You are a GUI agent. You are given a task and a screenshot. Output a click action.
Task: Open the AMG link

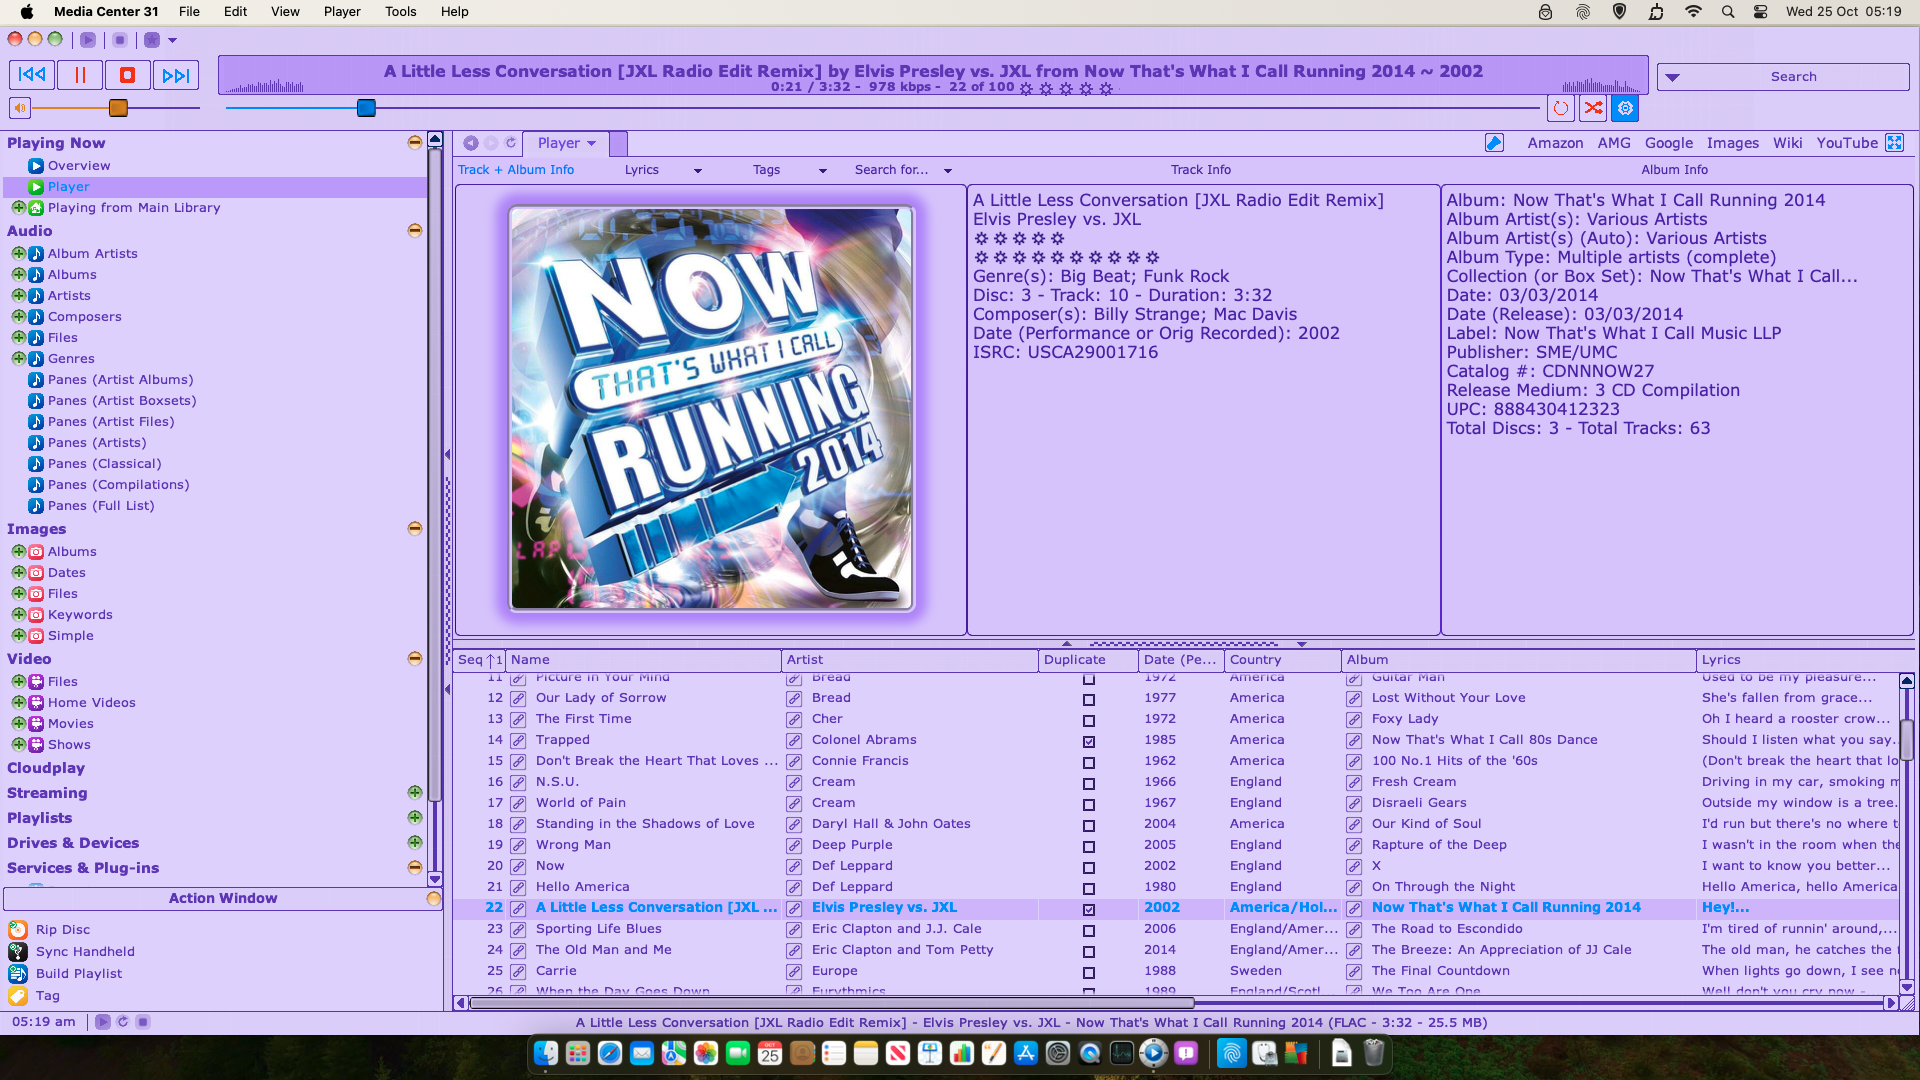1614,143
